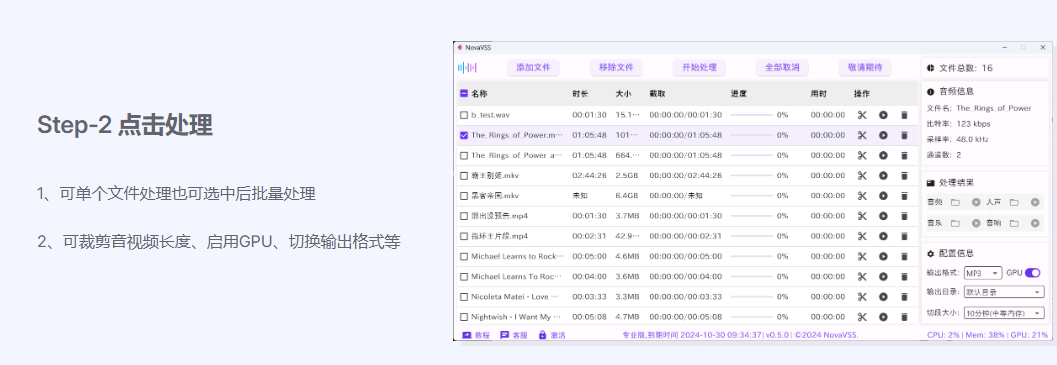Play the 音频 result
1057x365 pixels.
click(x=975, y=202)
